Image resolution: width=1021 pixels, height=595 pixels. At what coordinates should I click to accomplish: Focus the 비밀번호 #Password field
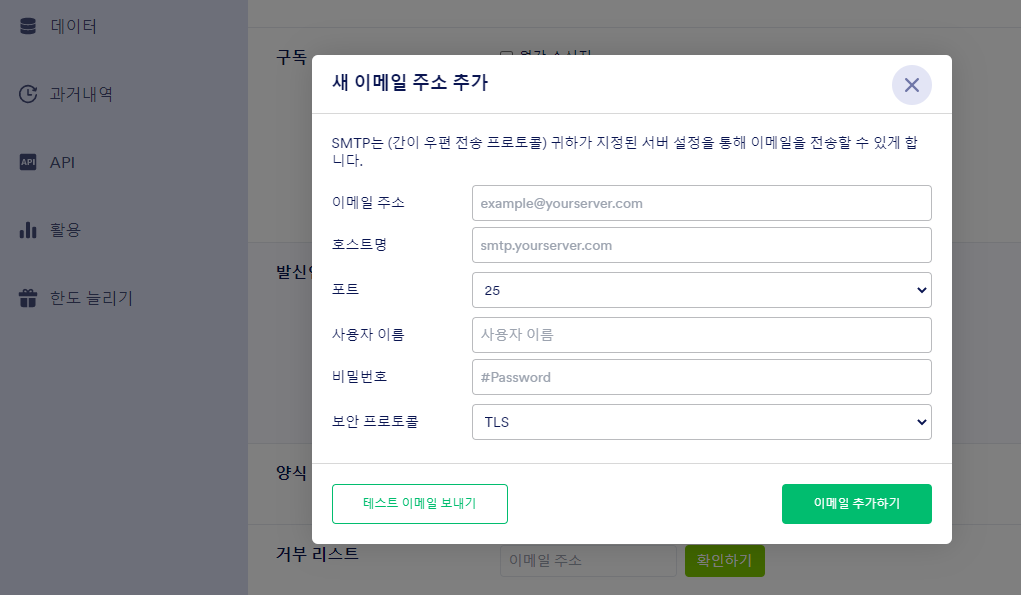point(701,377)
